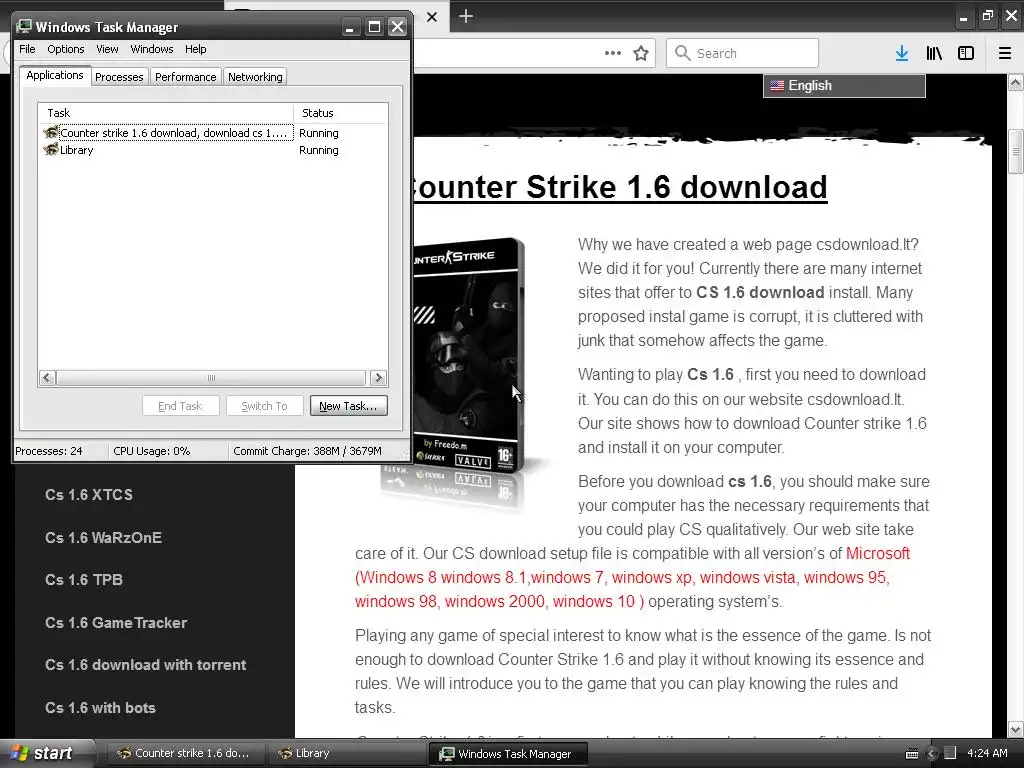Select the Library task row
Image resolution: width=1024 pixels, height=768 pixels.
click(212, 150)
